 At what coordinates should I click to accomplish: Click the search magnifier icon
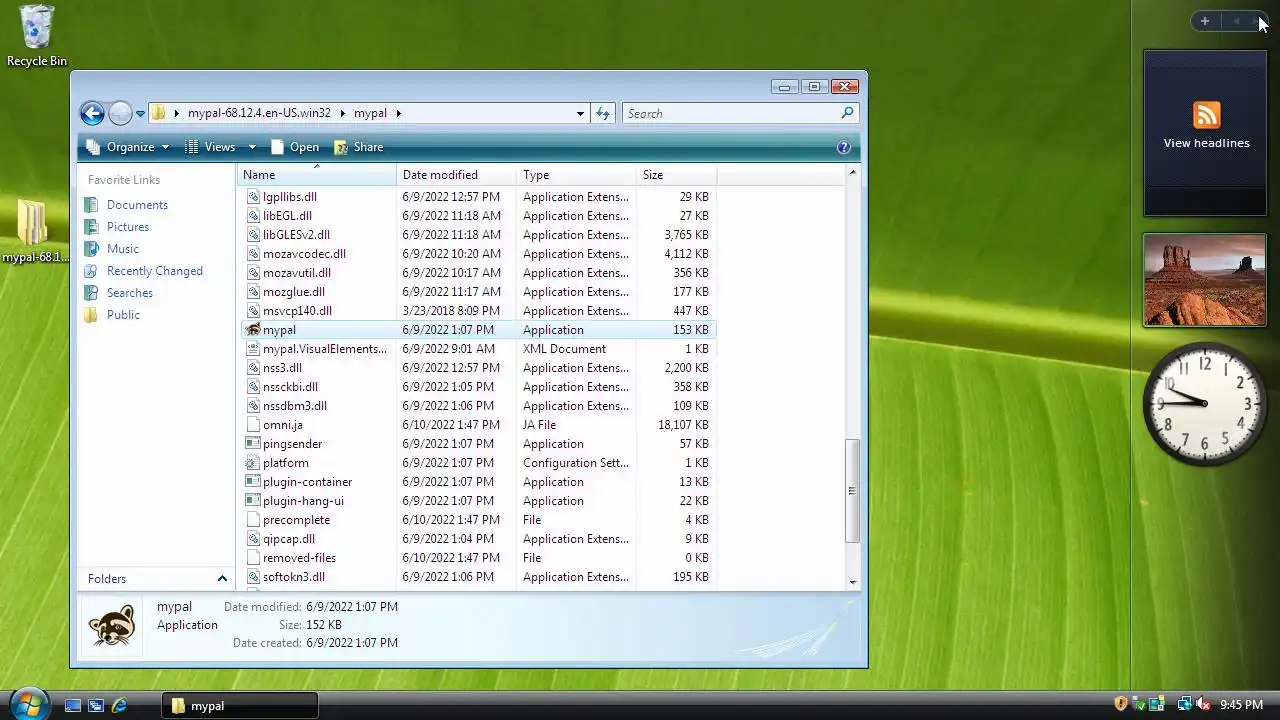[x=847, y=113]
